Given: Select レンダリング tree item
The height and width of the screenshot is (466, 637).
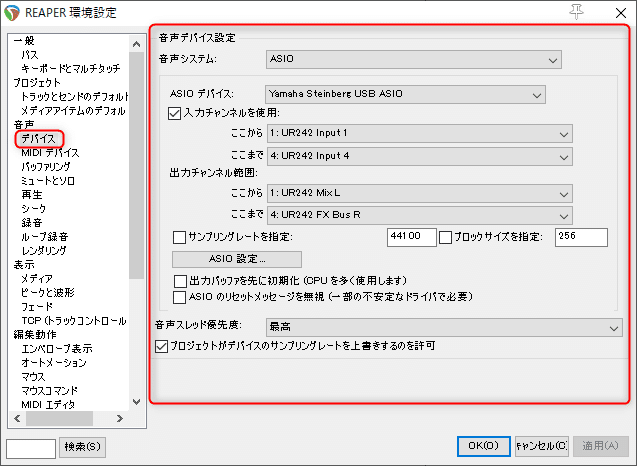Looking at the screenshot, I should pyautogui.click(x=44, y=251).
